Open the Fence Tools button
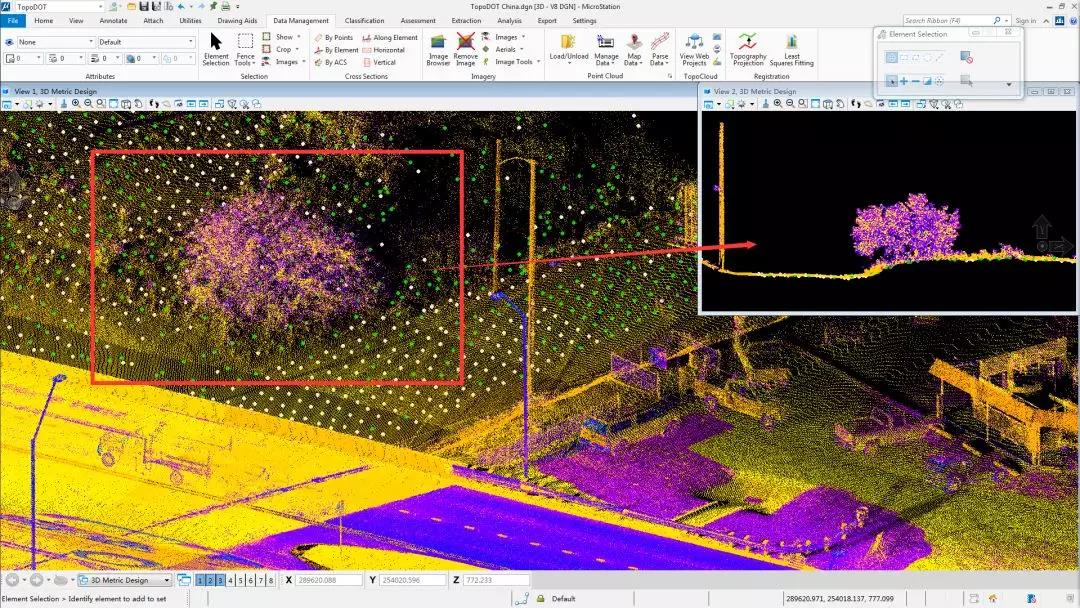The image size is (1080, 608). 245,49
